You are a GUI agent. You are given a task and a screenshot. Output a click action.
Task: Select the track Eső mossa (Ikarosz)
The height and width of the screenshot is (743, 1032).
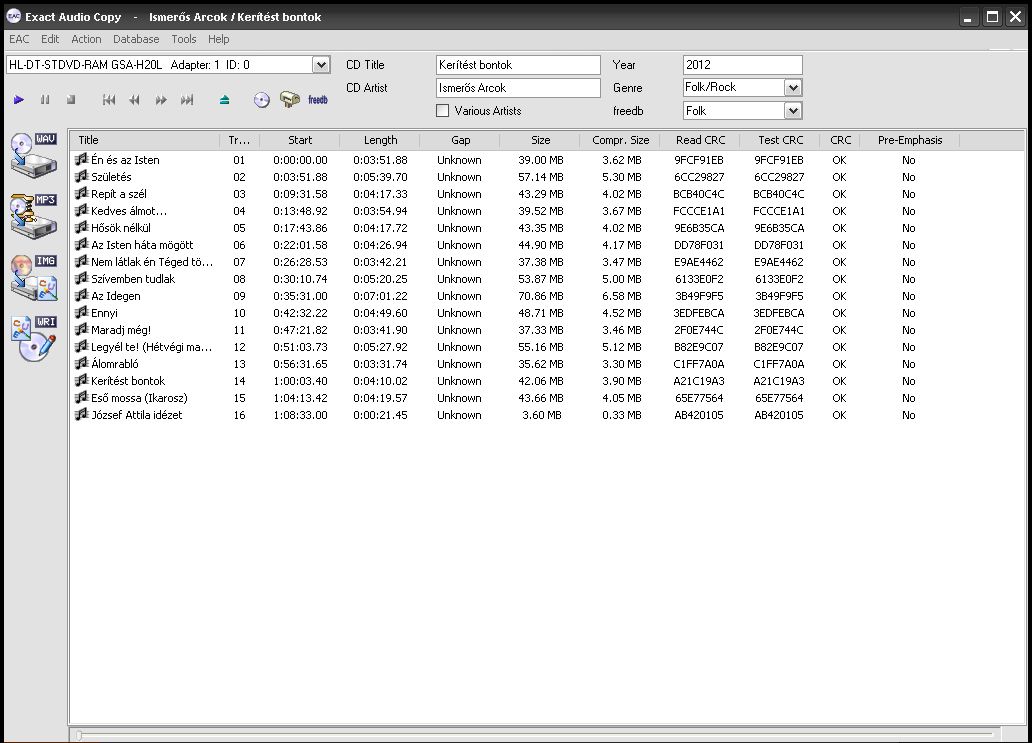139,397
